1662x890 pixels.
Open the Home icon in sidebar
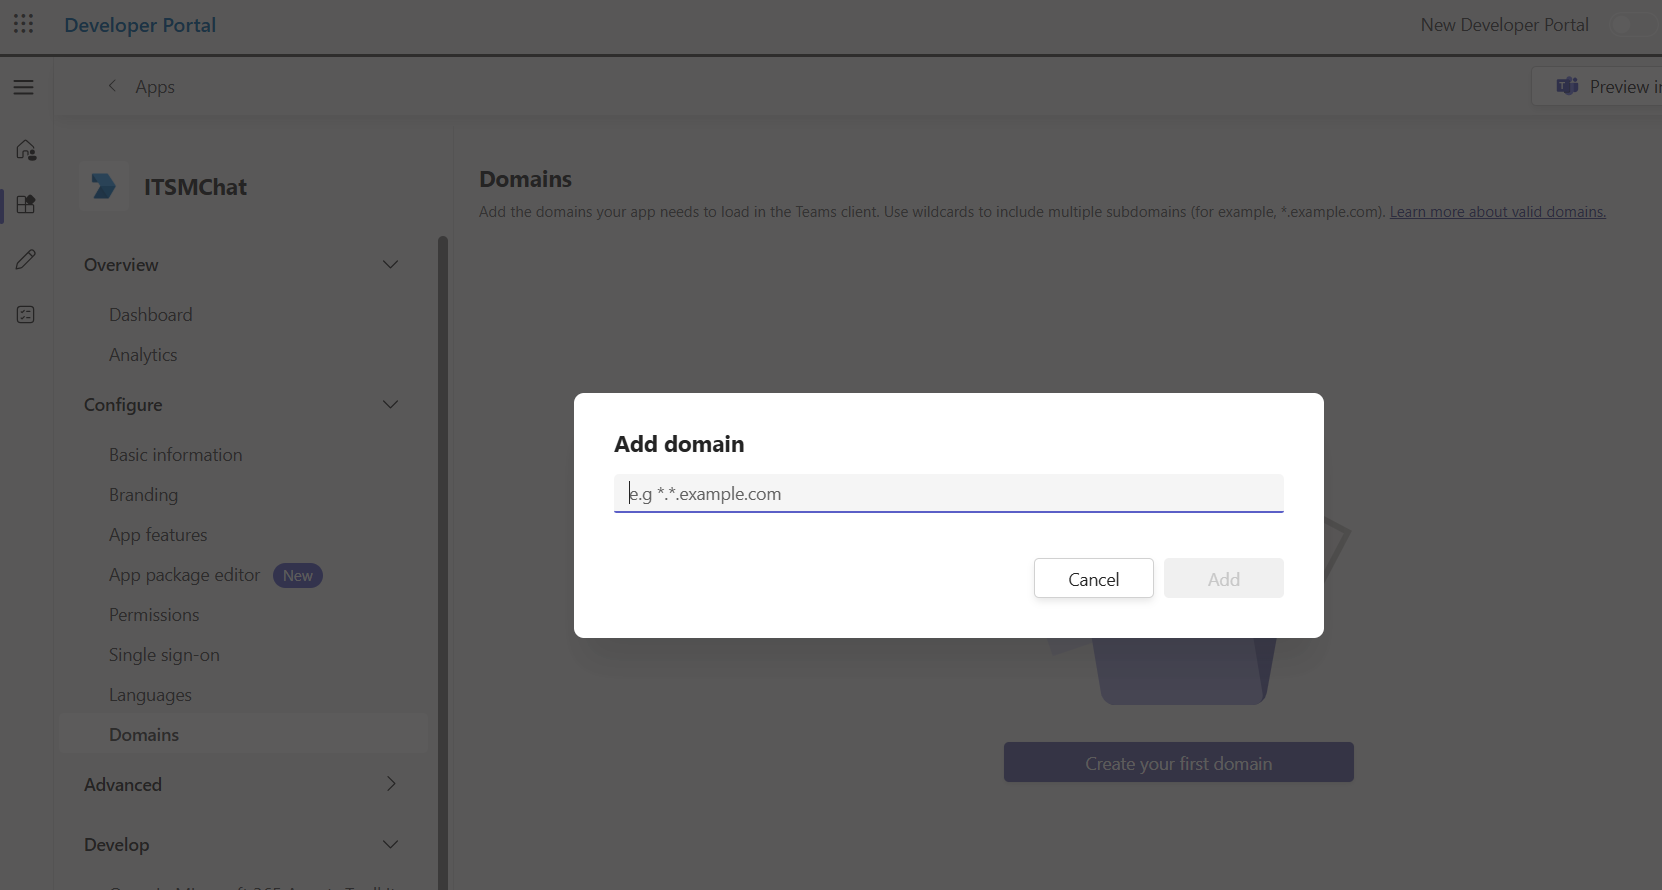tap(26, 150)
